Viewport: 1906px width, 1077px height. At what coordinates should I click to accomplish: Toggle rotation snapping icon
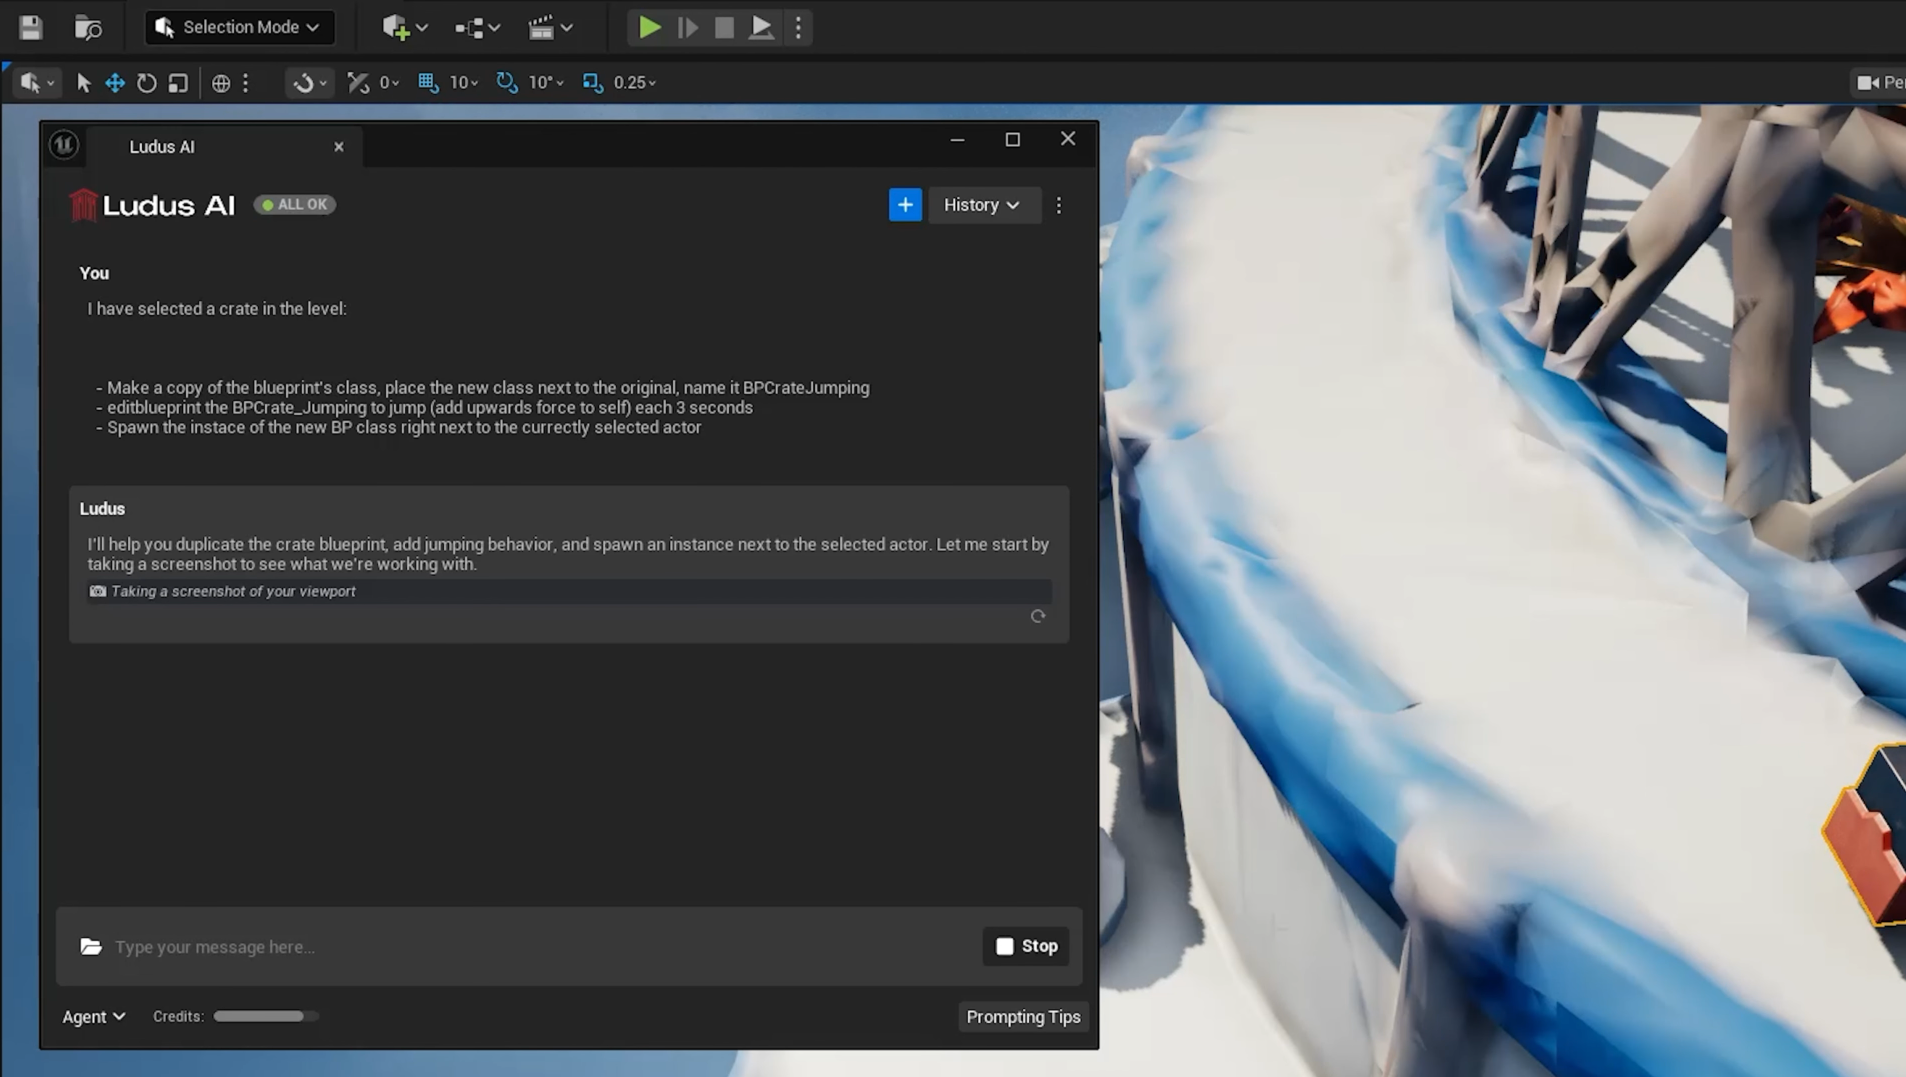507,82
